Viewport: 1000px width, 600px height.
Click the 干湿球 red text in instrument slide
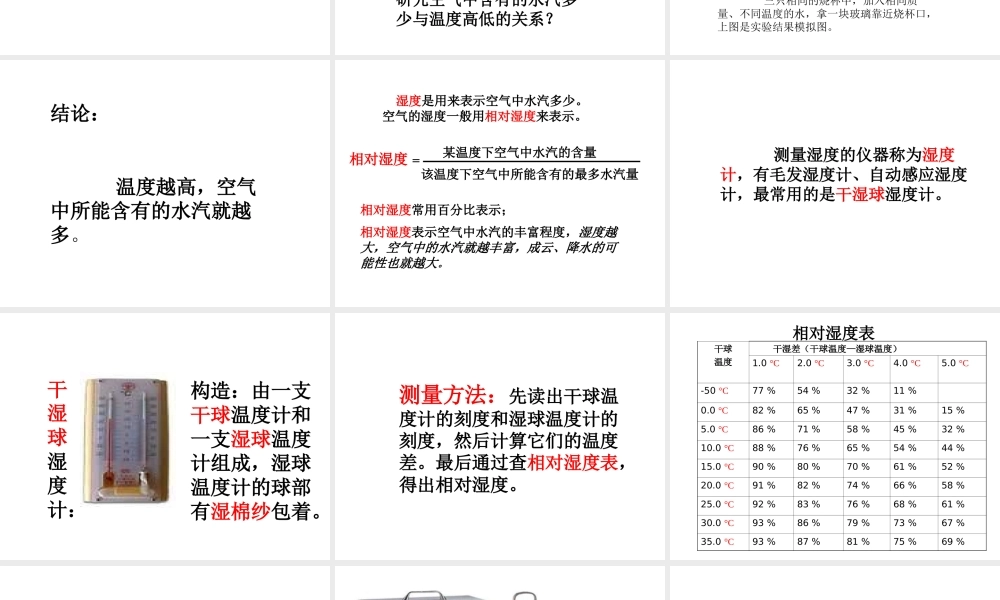click(860, 194)
